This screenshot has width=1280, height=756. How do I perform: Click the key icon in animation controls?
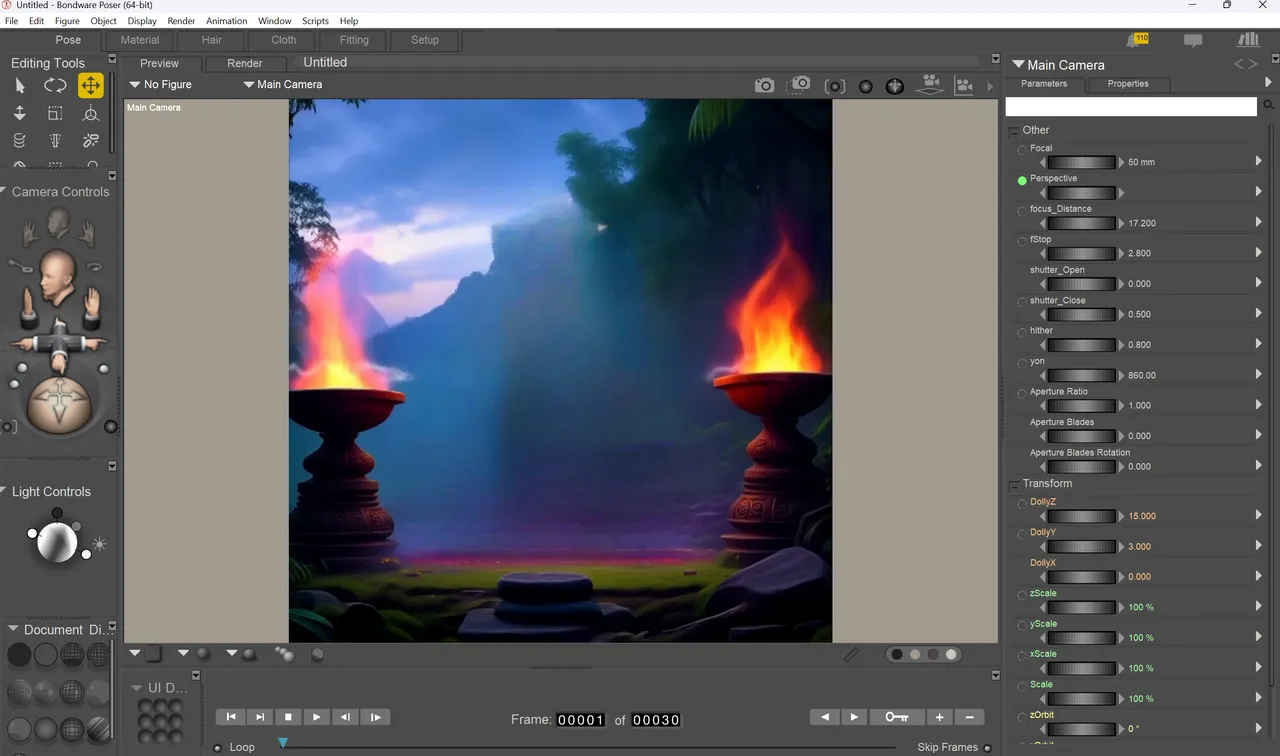pyautogui.click(x=897, y=717)
